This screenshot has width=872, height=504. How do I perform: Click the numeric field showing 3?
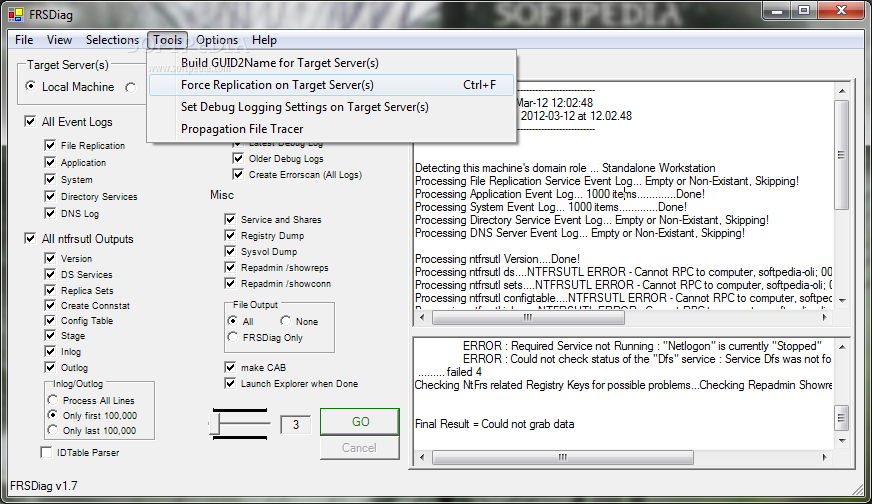[x=295, y=424]
